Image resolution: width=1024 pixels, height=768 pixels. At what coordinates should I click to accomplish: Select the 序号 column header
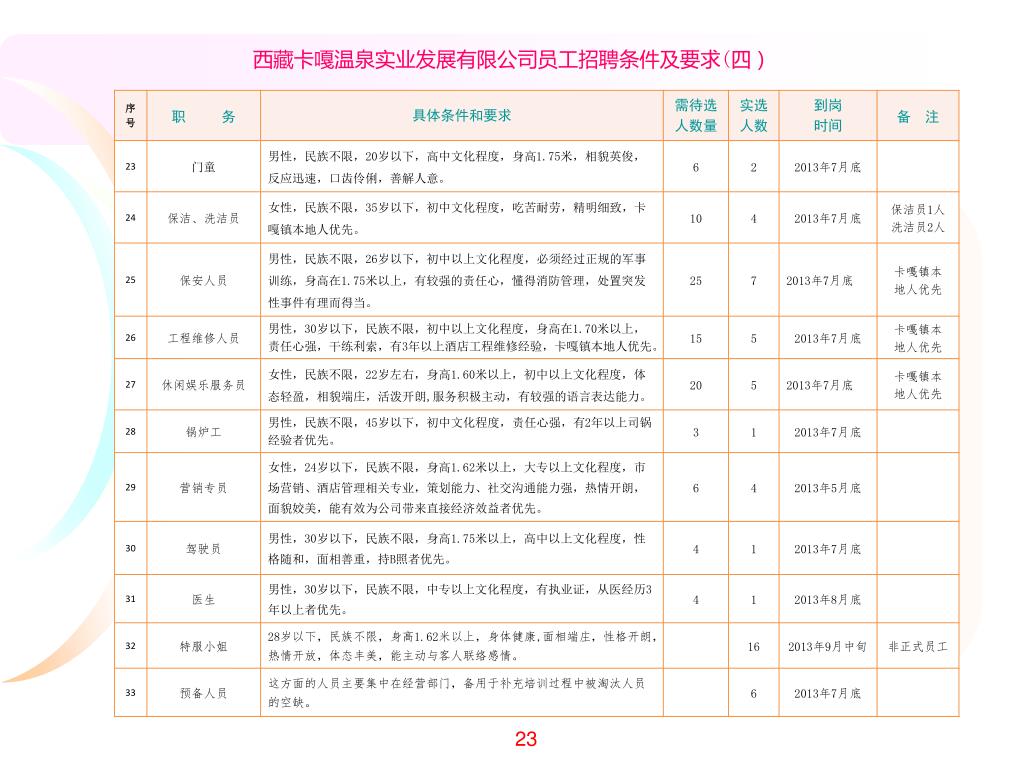coord(131,116)
